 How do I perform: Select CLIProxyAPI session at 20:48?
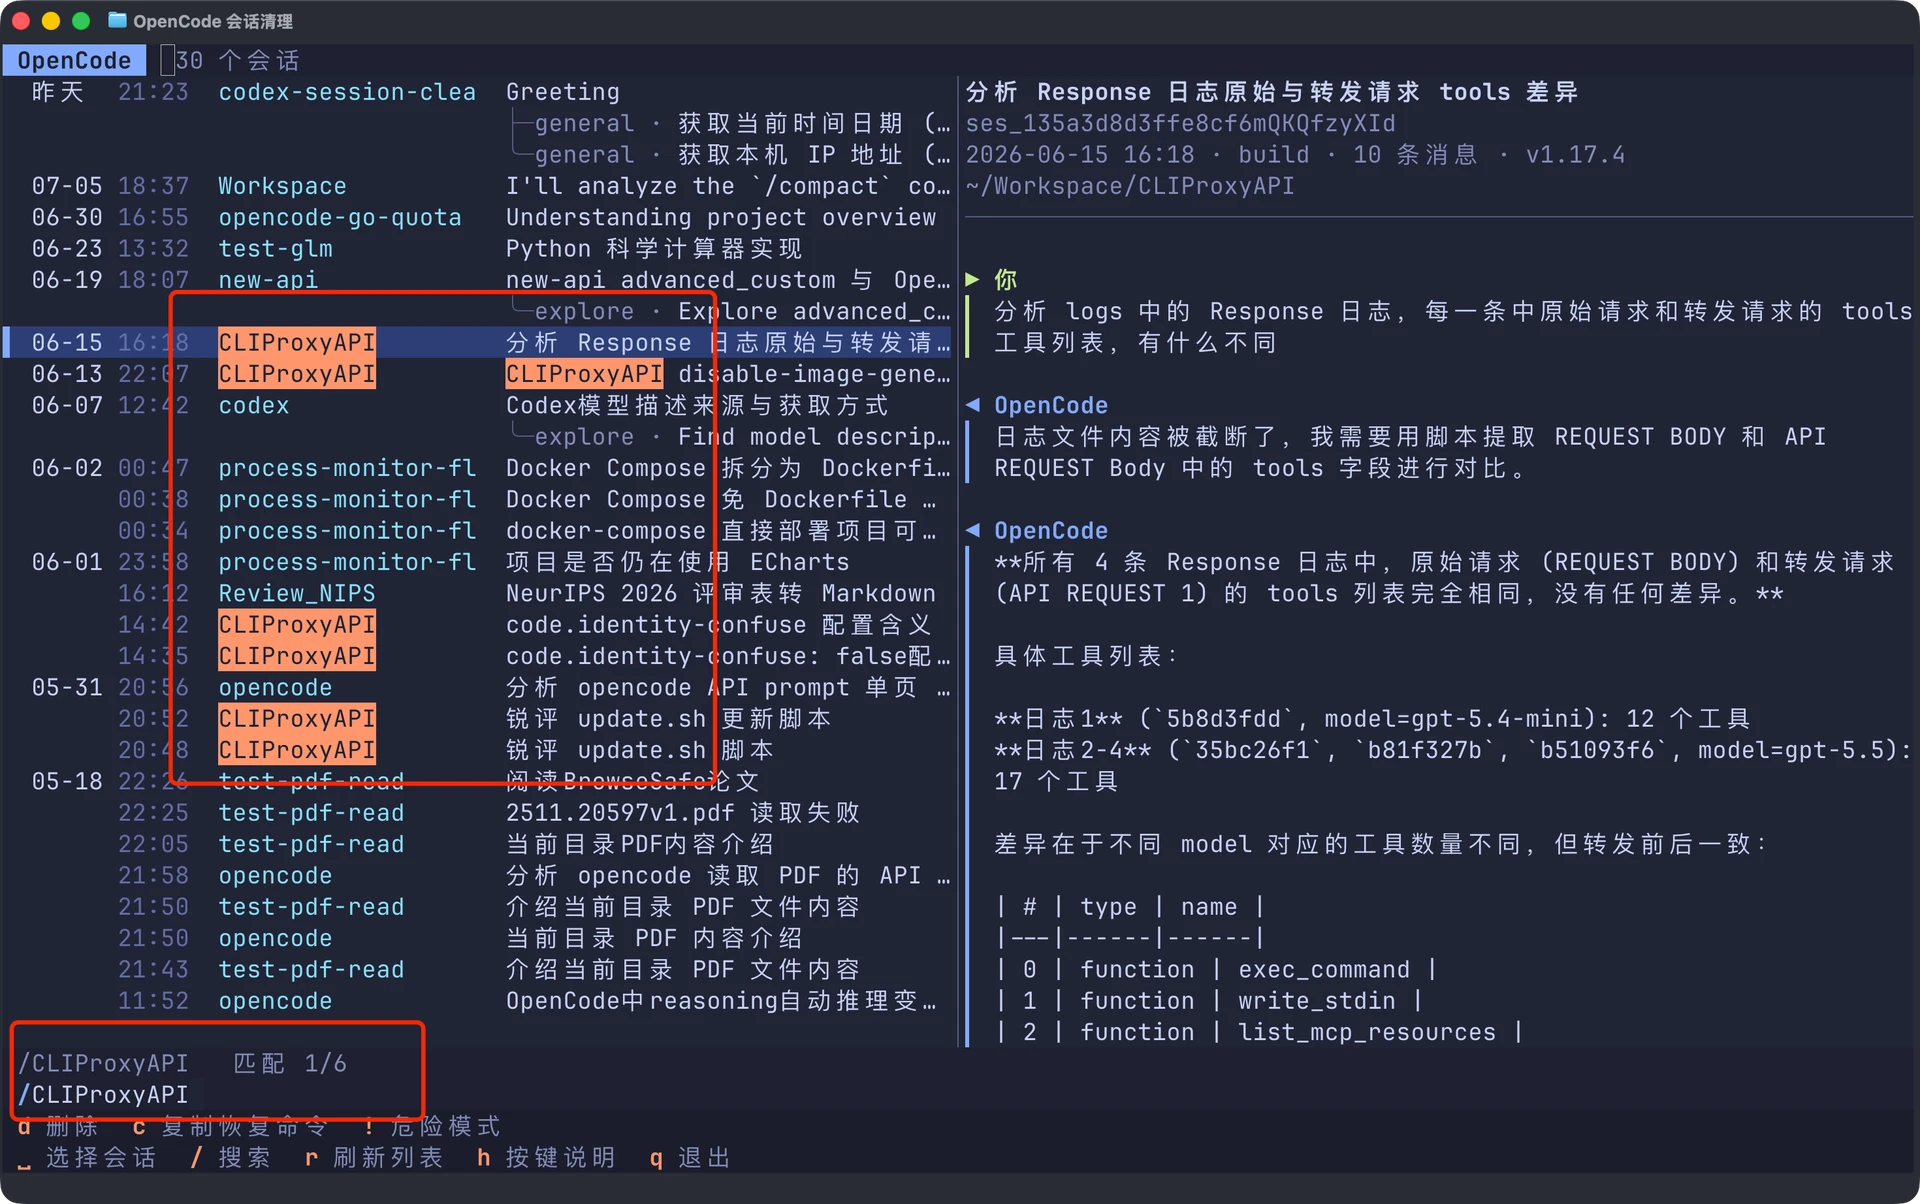point(478,750)
